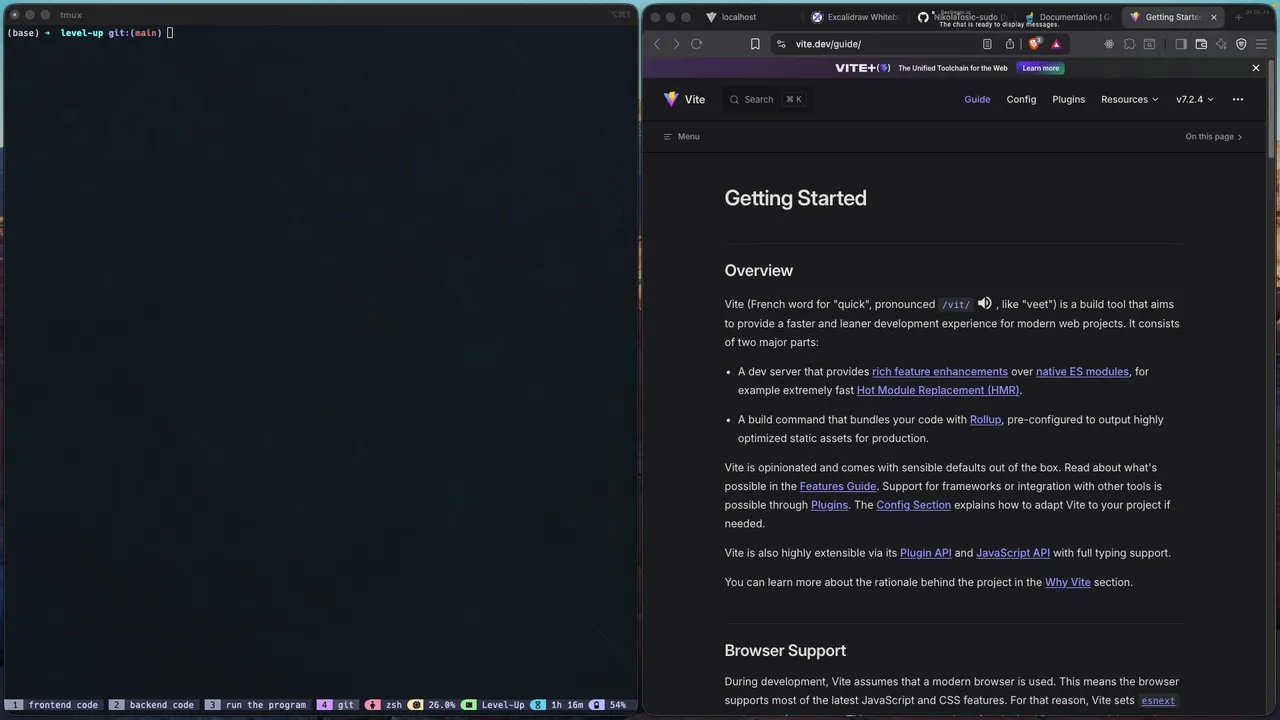Open the v7.2.4 version dropdown
This screenshot has width=1280, height=720.
click(1195, 99)
